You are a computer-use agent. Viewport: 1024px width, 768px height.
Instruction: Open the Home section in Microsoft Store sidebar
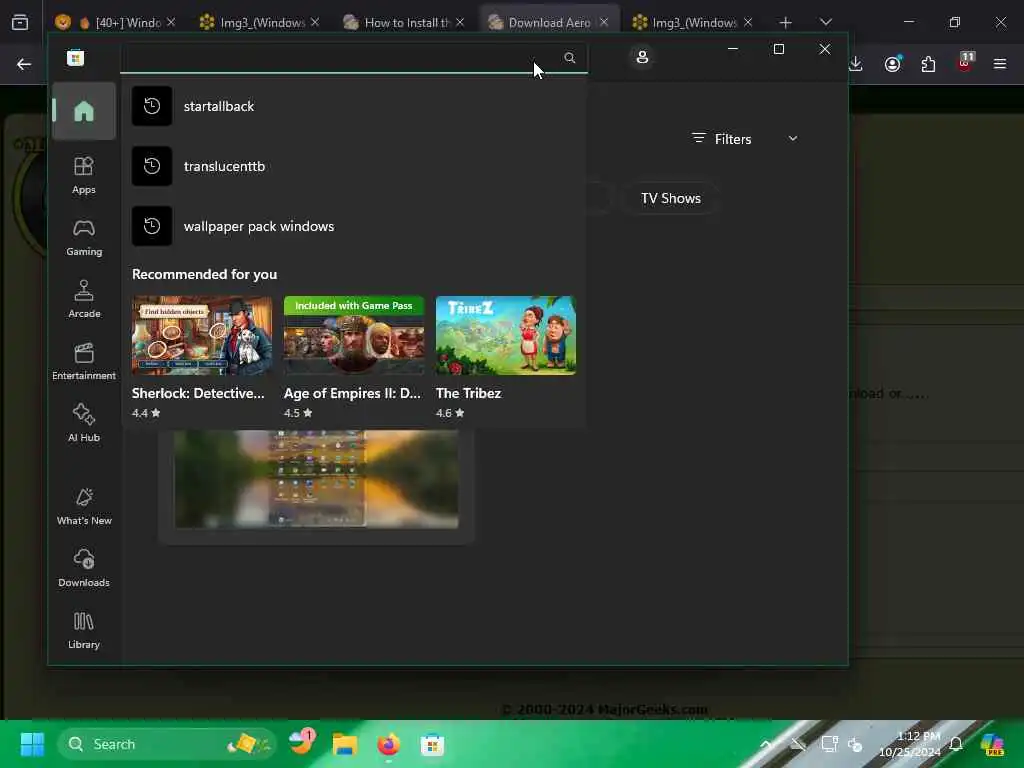point(84,111)
